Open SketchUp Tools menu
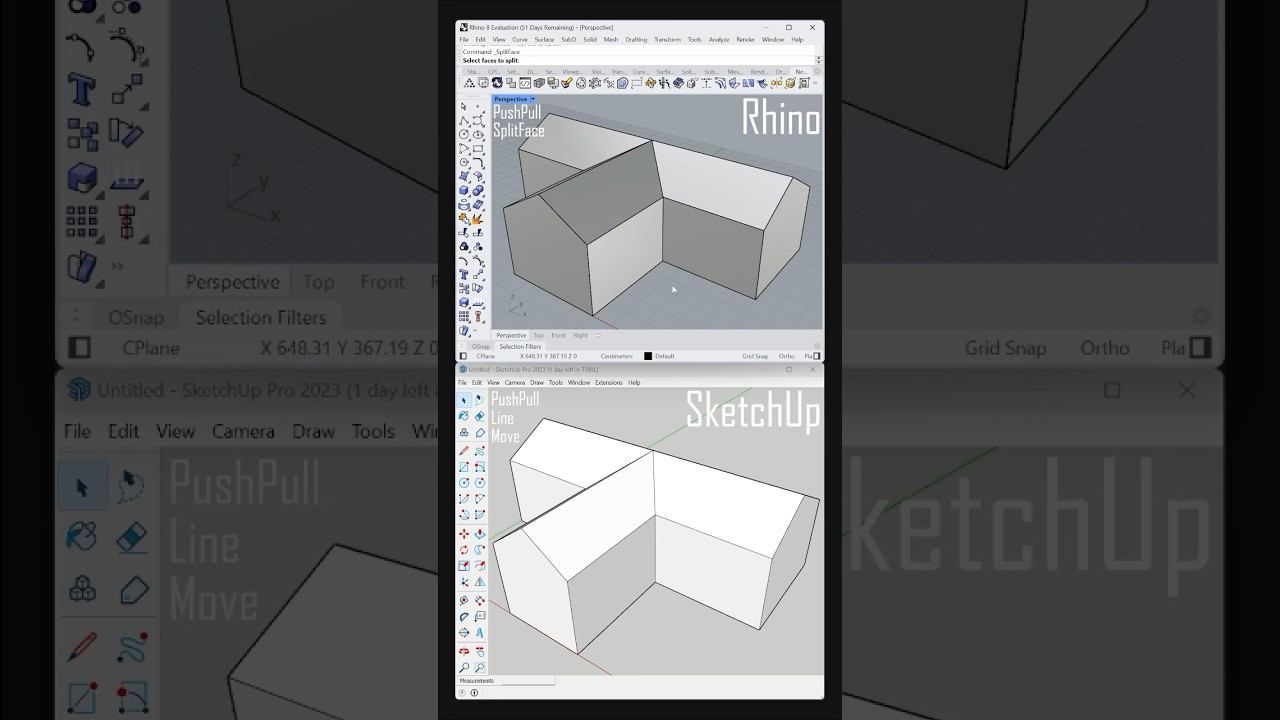The width and height of the screenshot is (1280, 720). point(556,382)
